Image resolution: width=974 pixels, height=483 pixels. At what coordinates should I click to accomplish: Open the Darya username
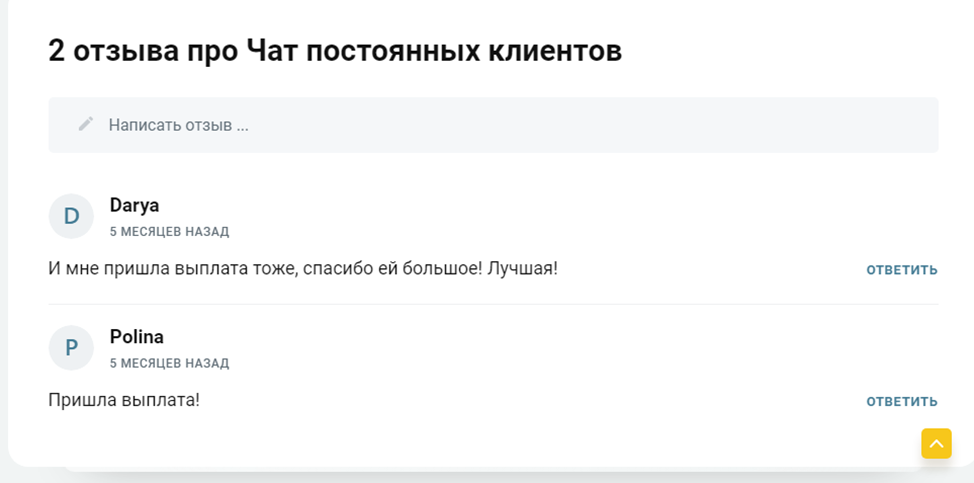(134, 205)
